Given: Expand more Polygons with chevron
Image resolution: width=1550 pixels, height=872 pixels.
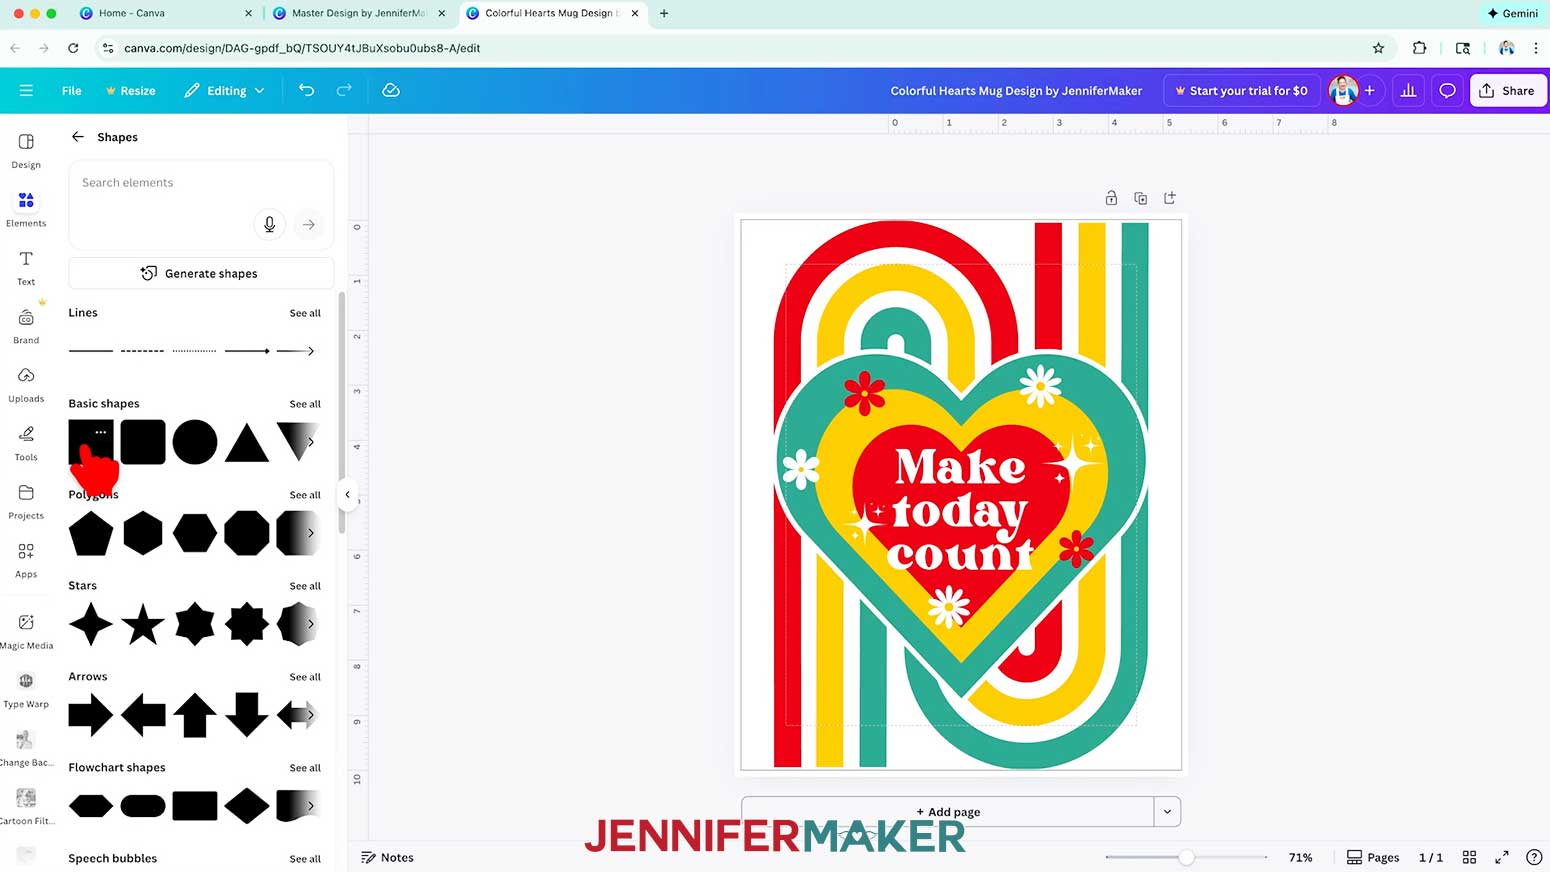Looking at the screenshot, I should (311, 533).
